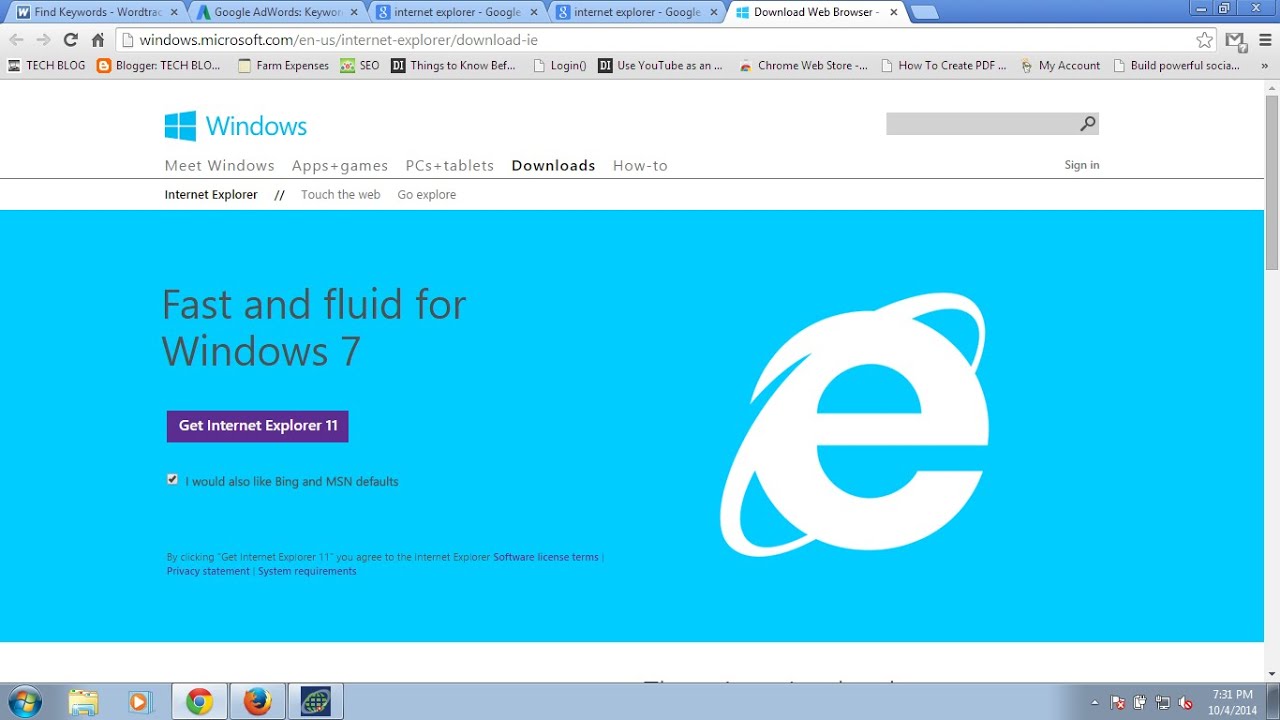Select the Download Web Browser tab

pyautogui.click(x=816, y=12)
